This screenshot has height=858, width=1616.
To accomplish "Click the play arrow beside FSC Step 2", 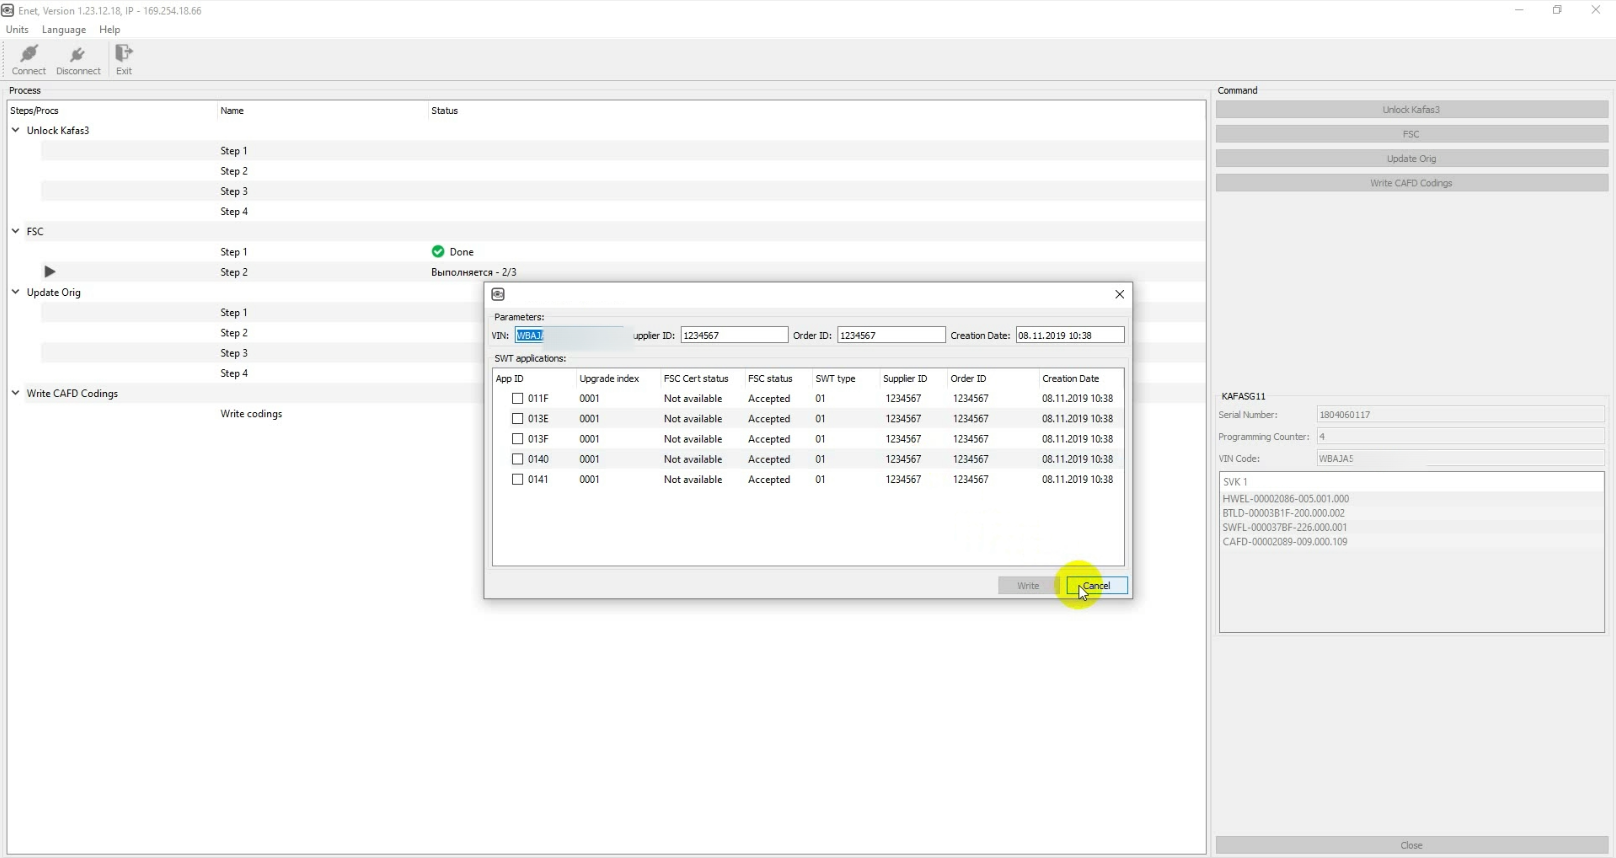I will 49,272.
